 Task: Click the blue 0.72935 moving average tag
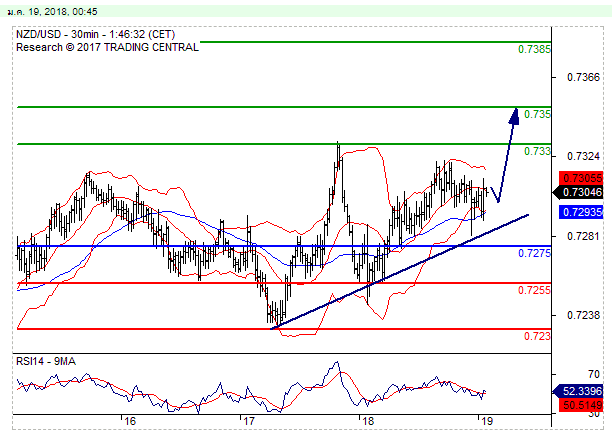(x=581, y=212)
